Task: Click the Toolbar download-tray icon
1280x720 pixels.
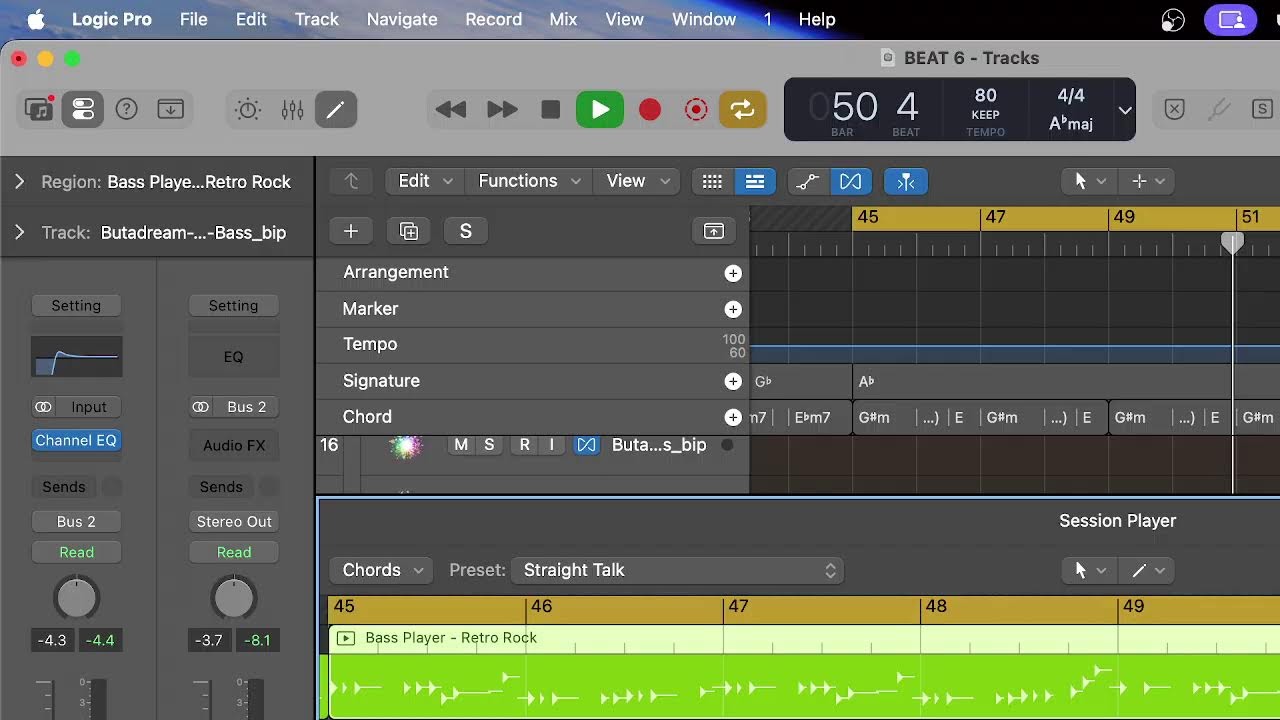Action: (x=170, y=109)
